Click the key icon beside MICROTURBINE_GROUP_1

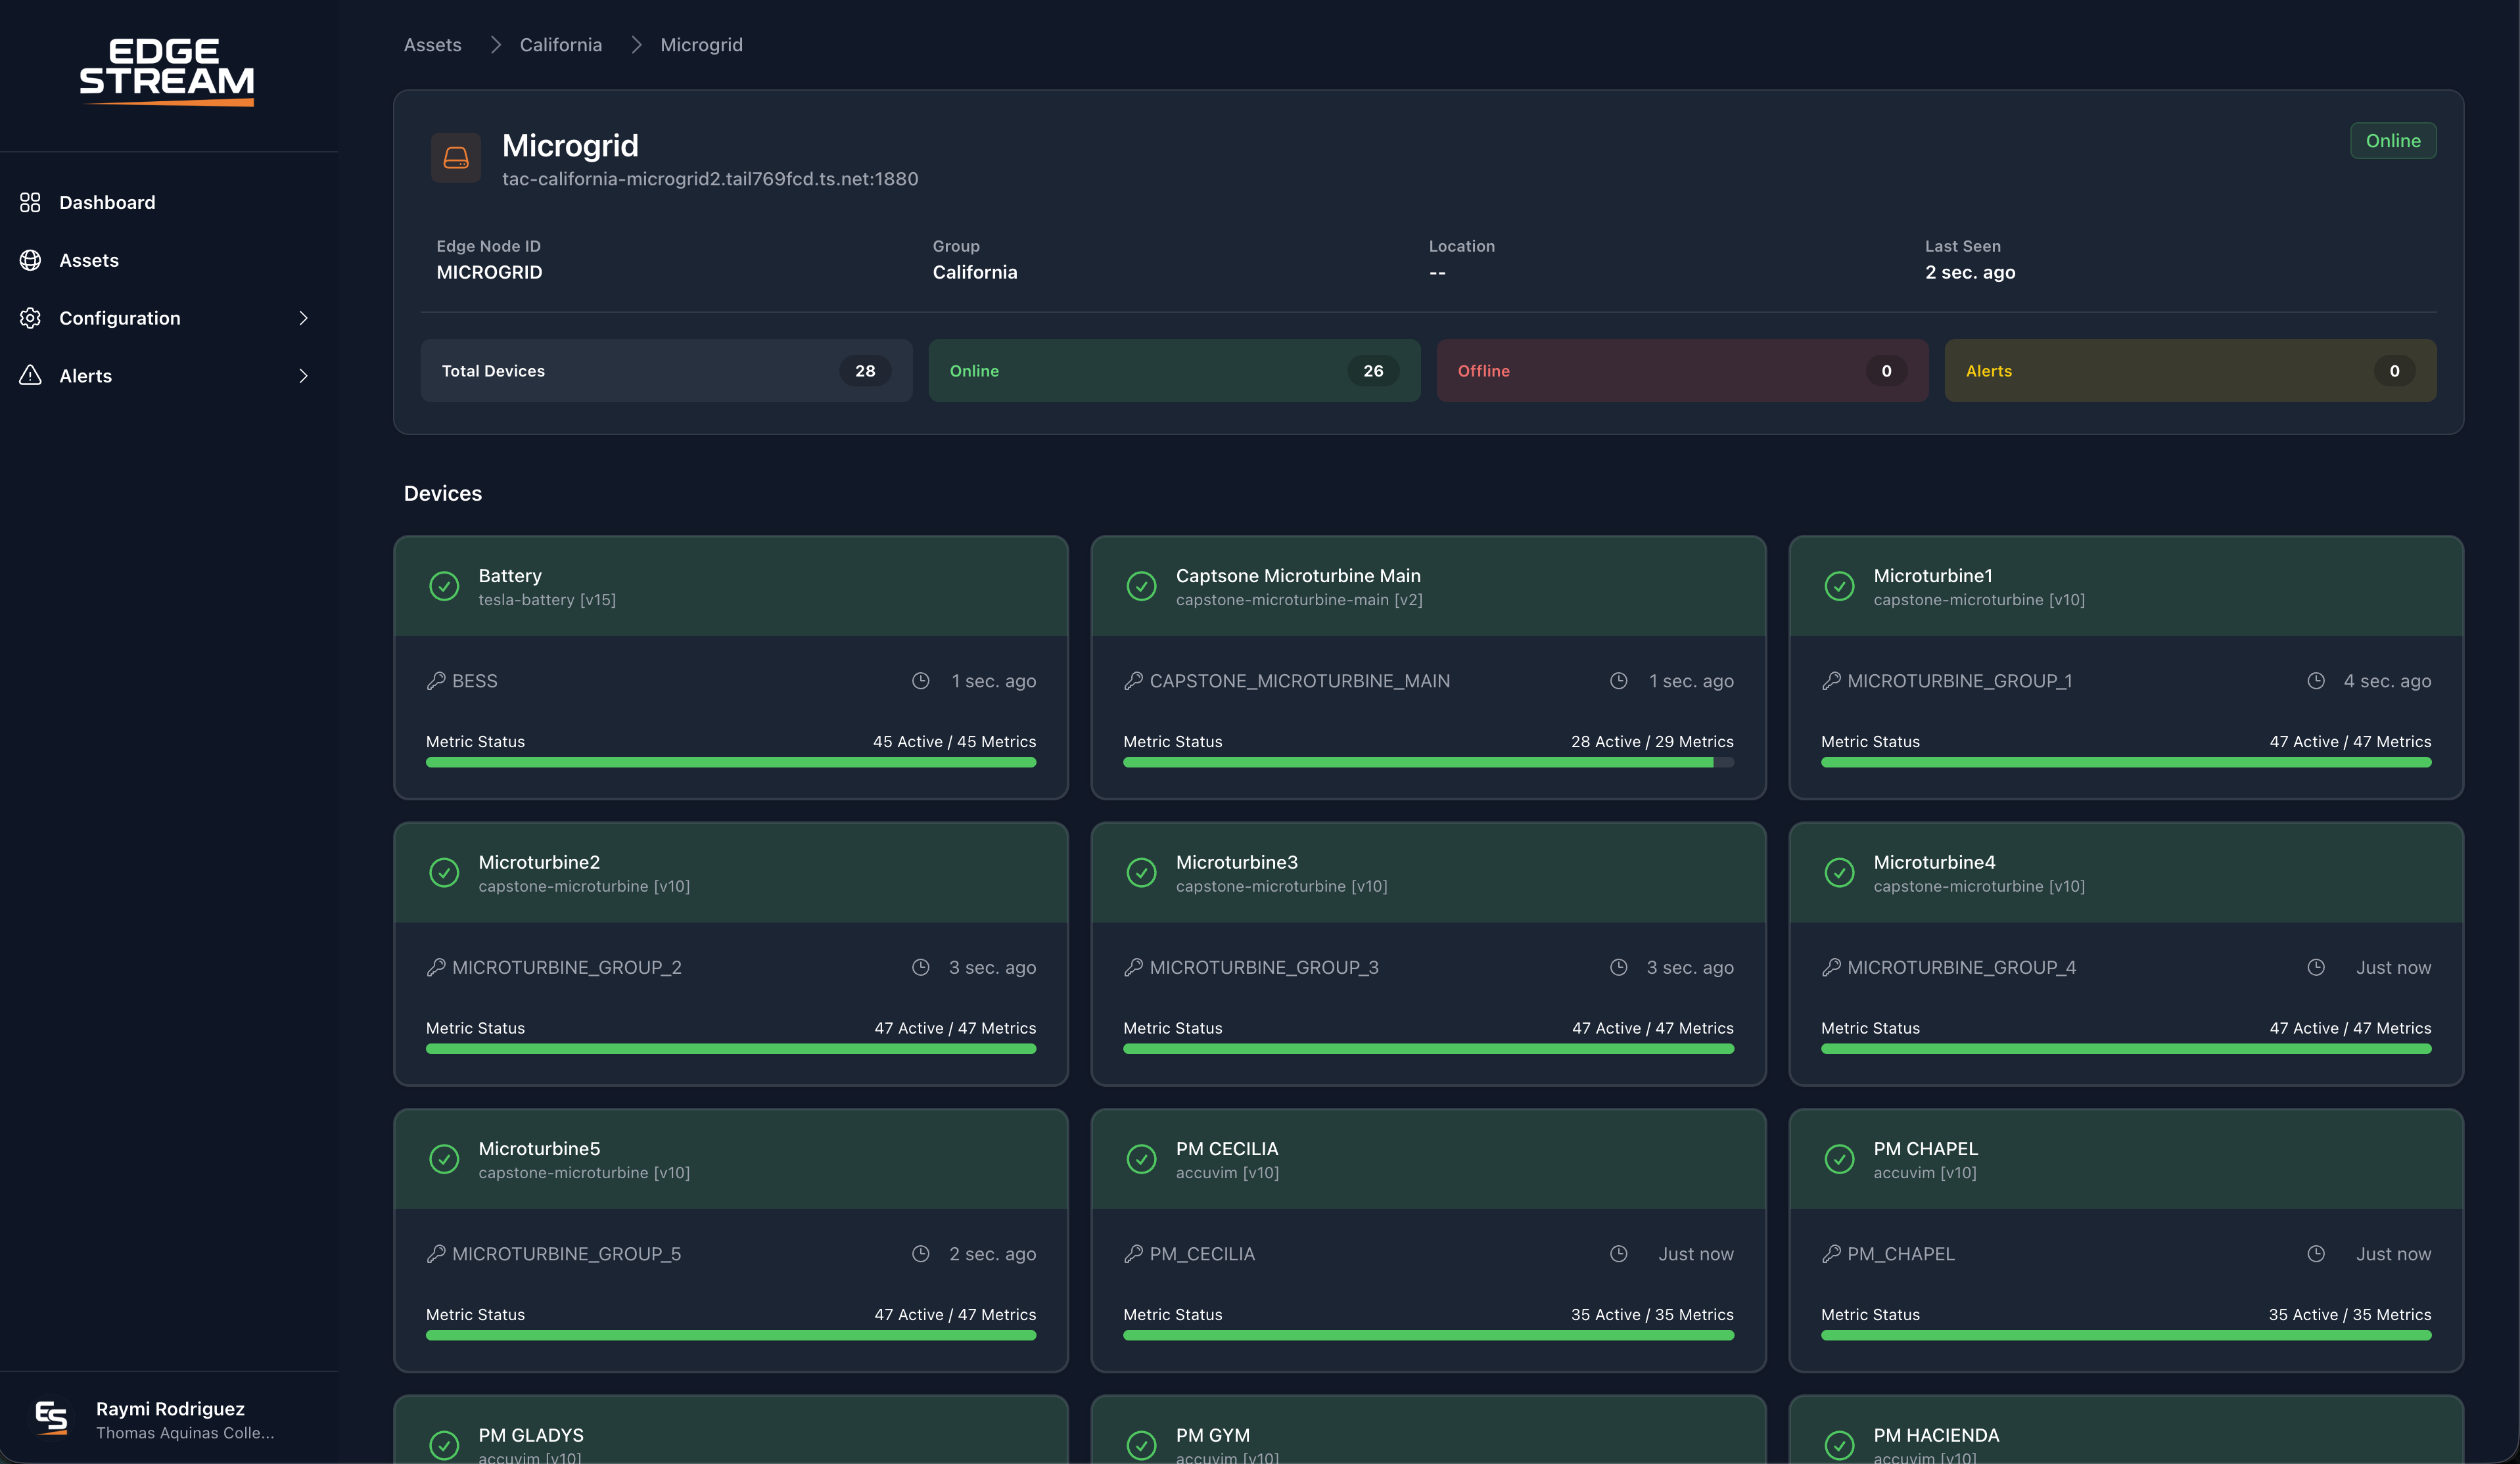click(x=1831, y=681)
